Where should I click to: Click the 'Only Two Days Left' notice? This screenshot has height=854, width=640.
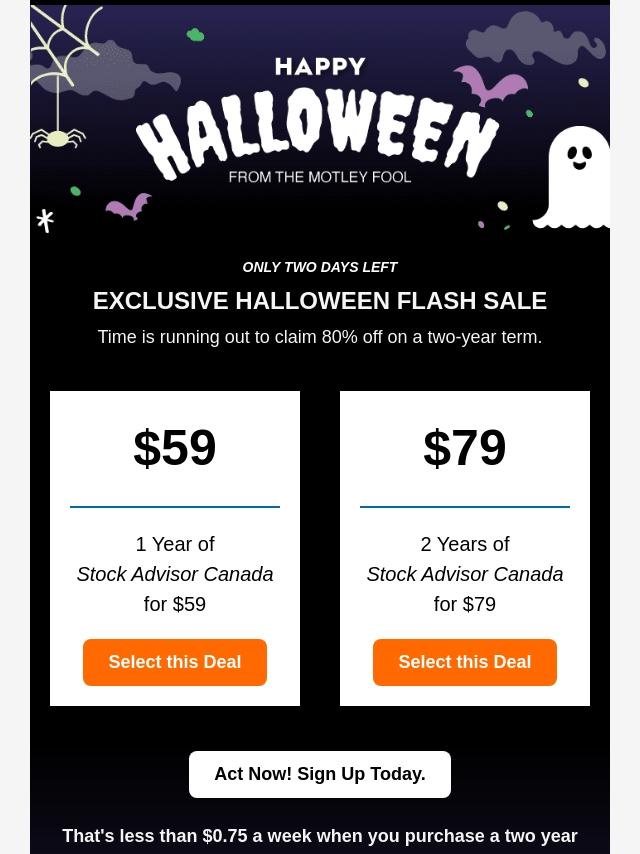click(320, 267)
